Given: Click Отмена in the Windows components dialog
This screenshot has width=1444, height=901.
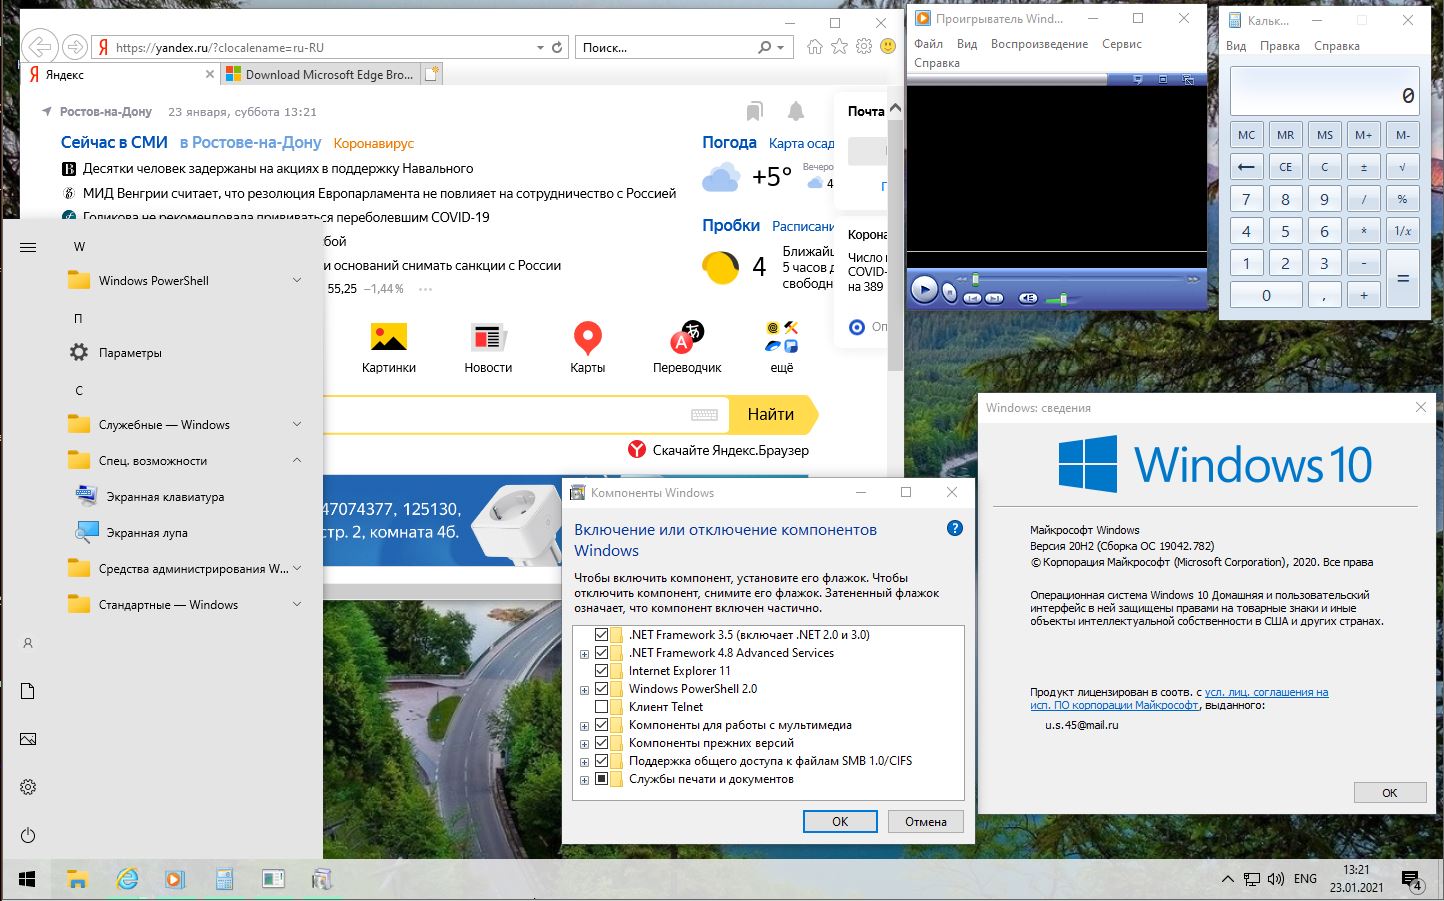Looking at the screenshot, I should coord(925,821).
